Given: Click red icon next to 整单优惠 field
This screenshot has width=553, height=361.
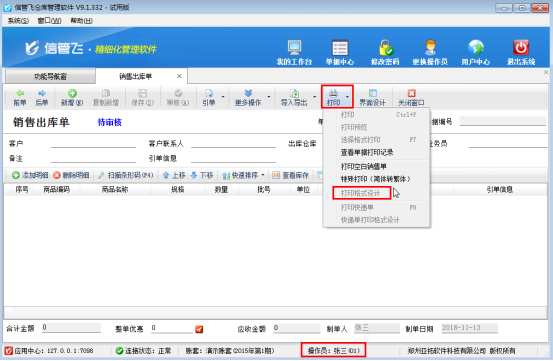Looking at the screenshot, I should pyautogui.click(x=199, y=329).
